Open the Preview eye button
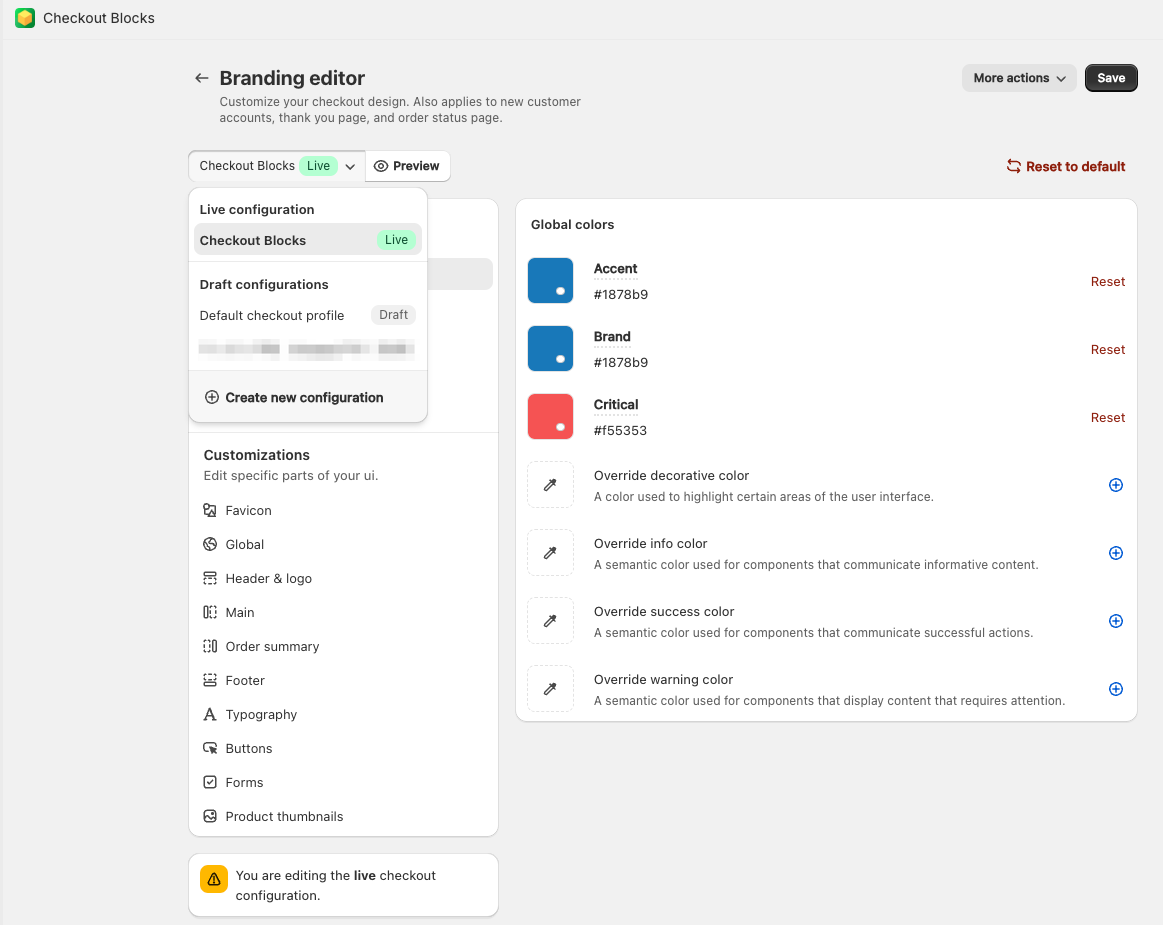 [407, 166]
